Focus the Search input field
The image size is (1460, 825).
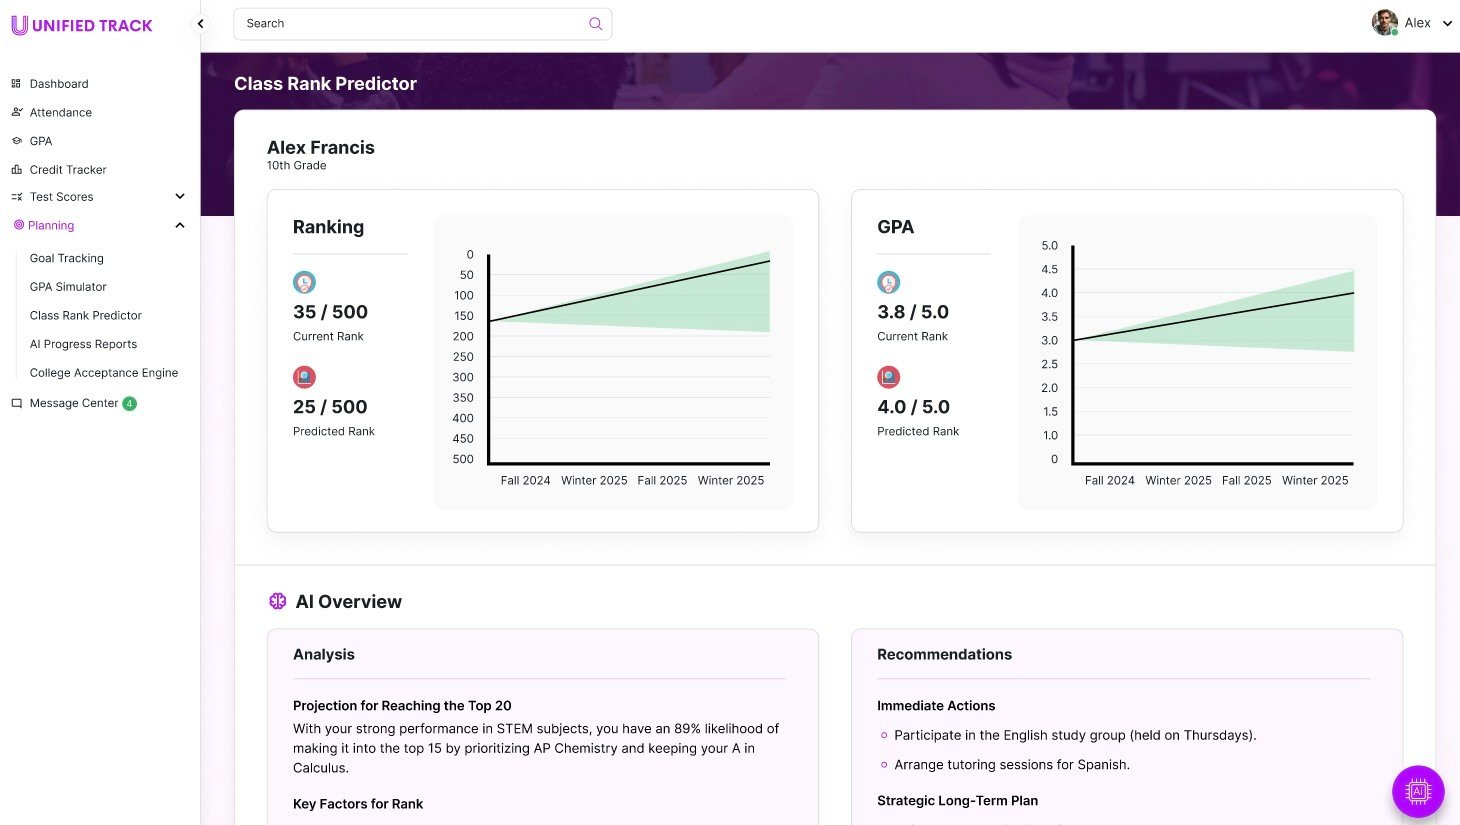(x=422, y=24)
